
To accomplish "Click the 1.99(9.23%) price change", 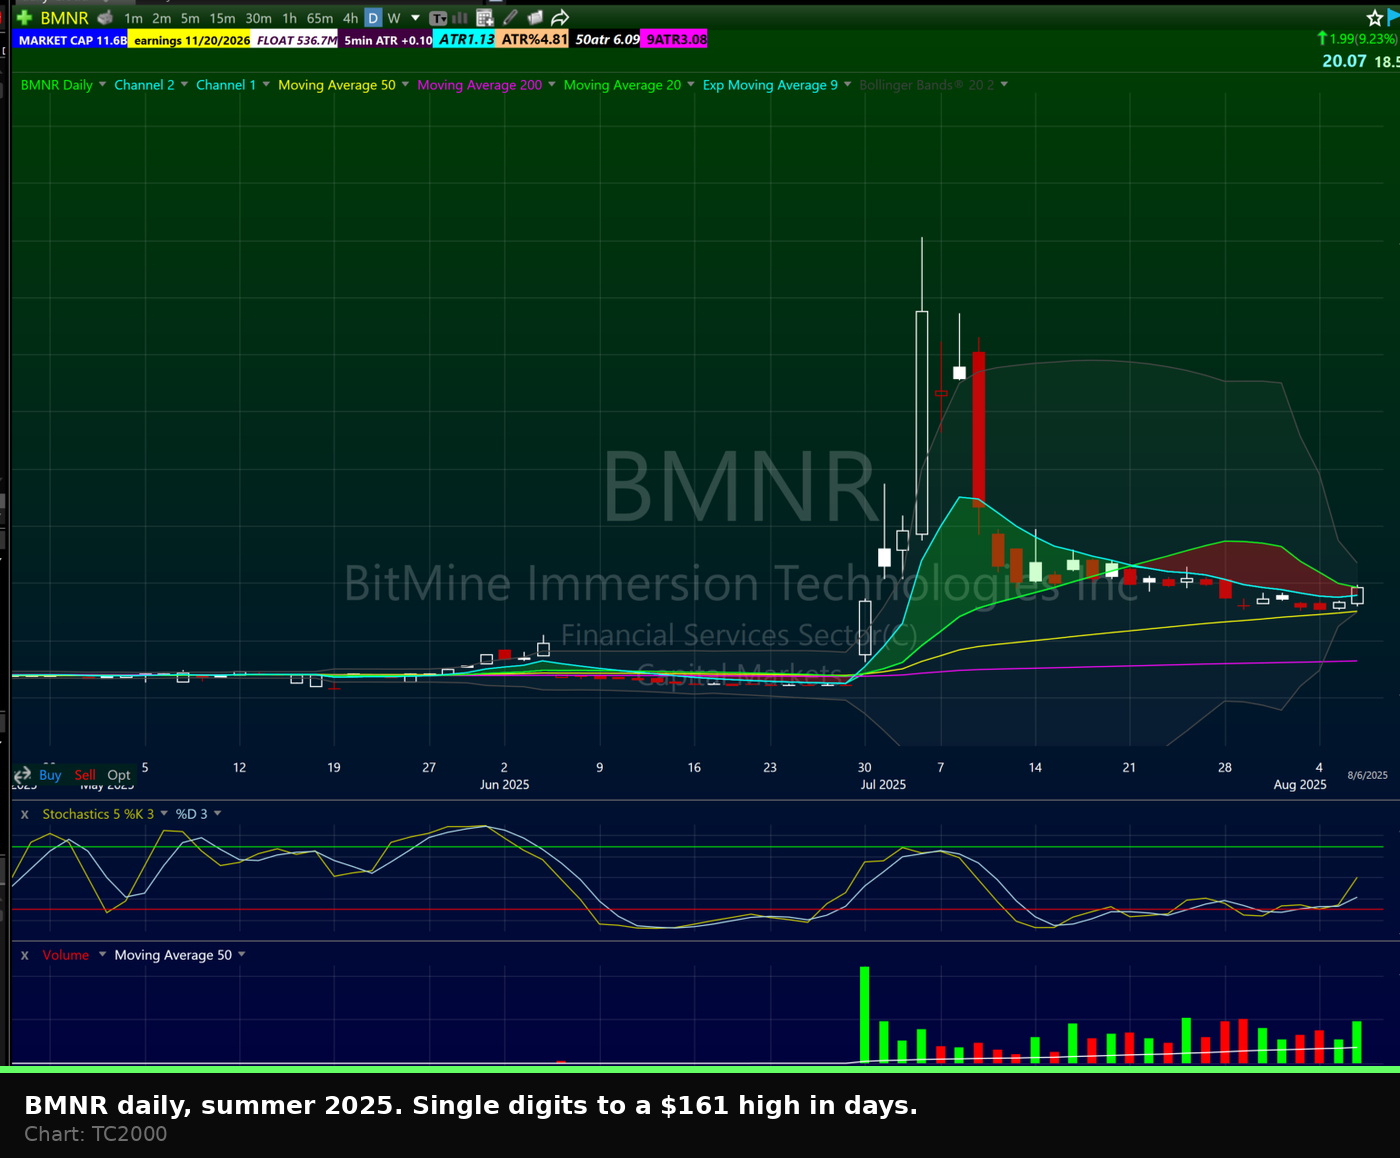I will 1362,38.
